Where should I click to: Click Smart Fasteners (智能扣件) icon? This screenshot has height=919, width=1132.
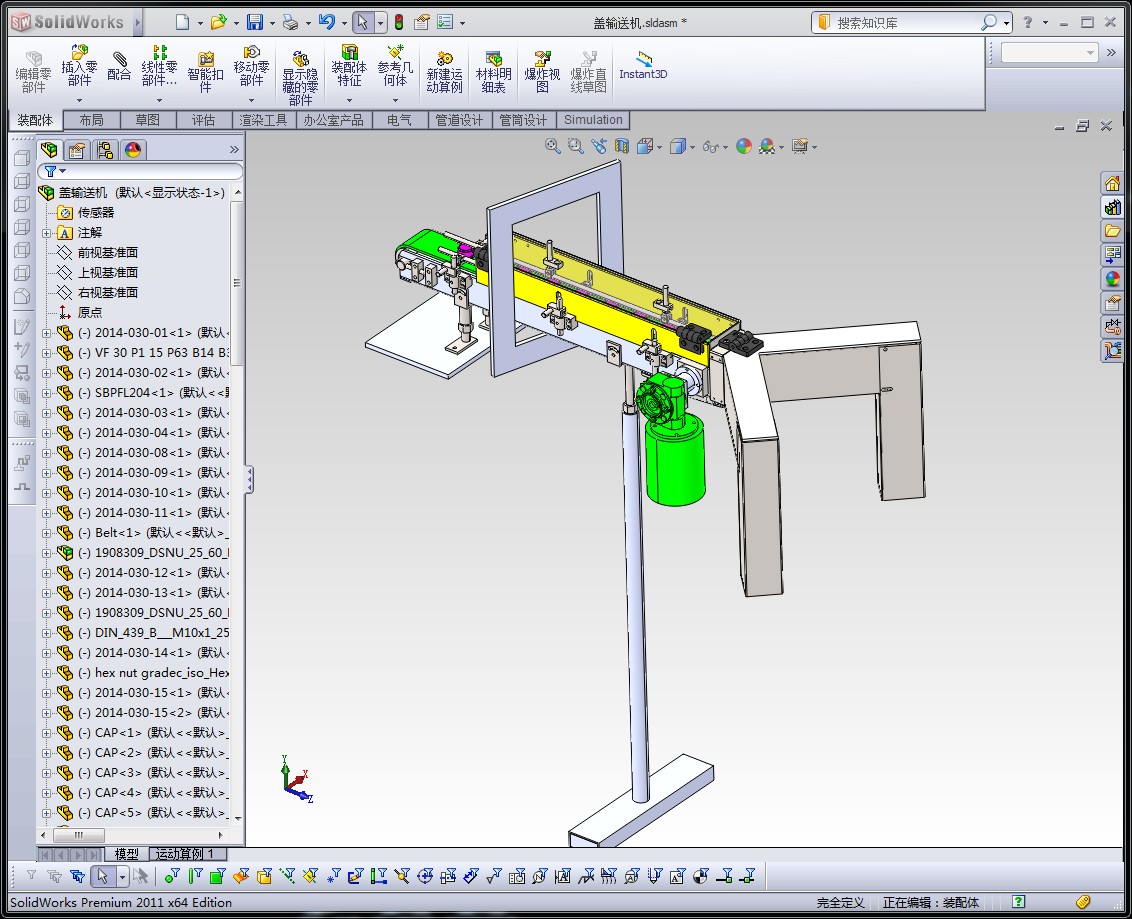point(206,72)
